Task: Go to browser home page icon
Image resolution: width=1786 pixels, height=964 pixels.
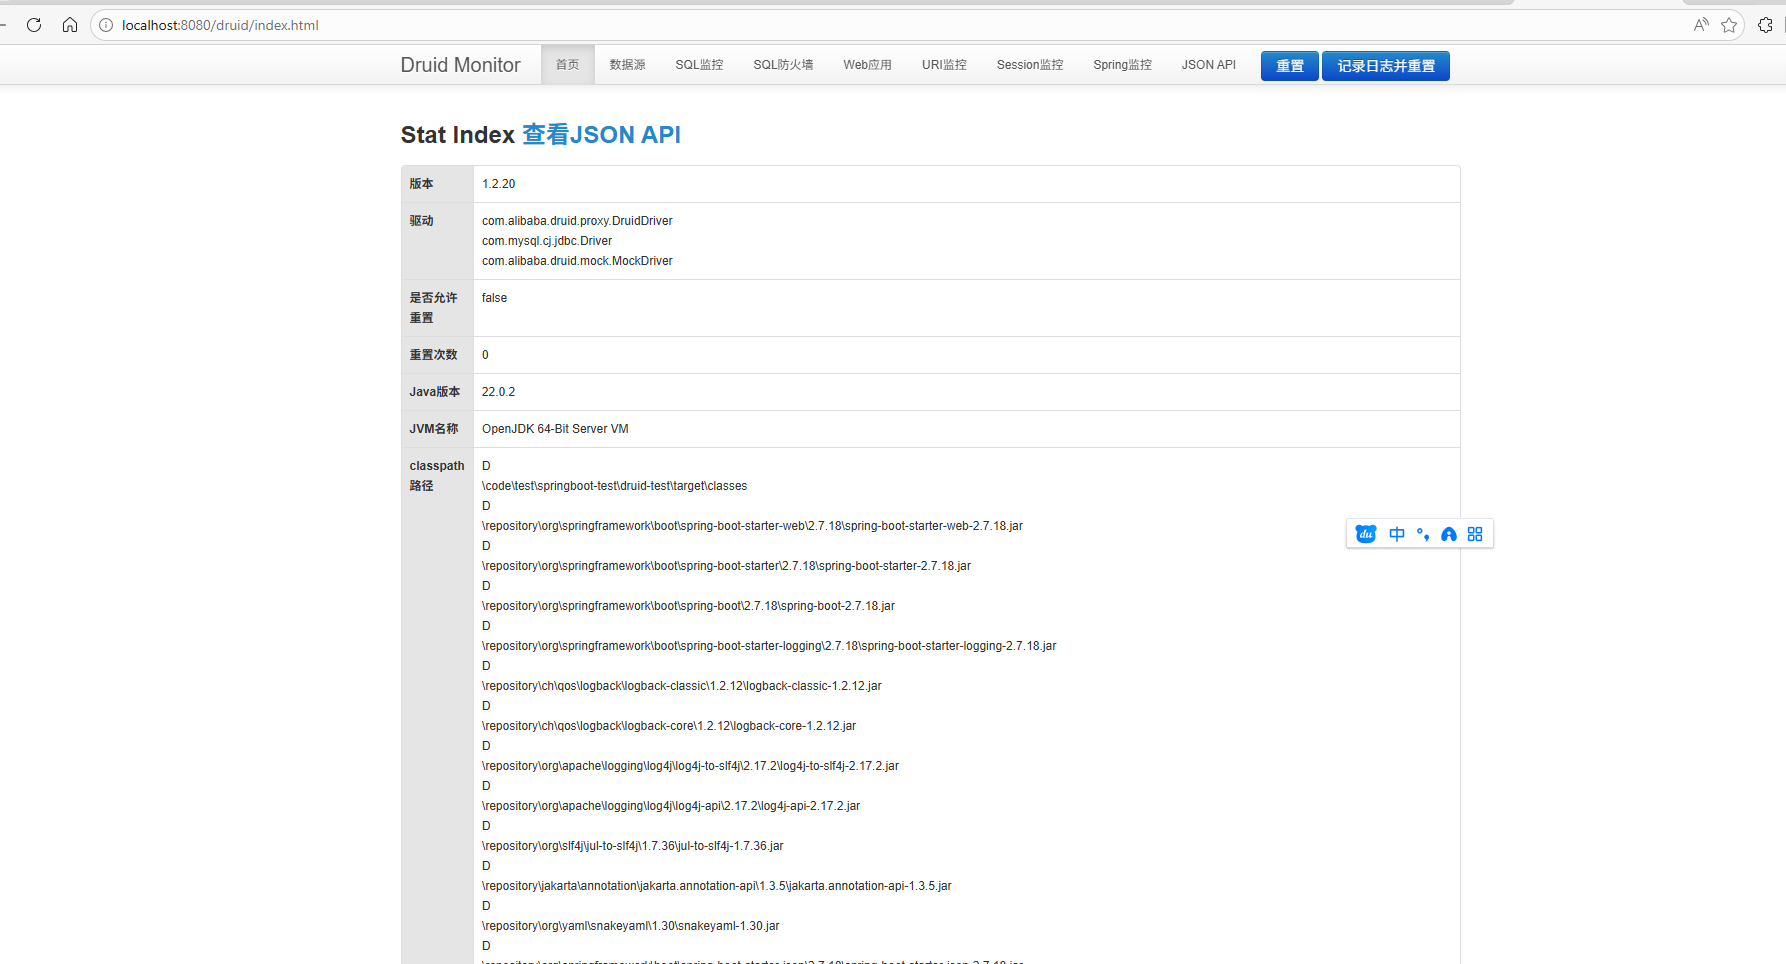Action: pos(70,25)
